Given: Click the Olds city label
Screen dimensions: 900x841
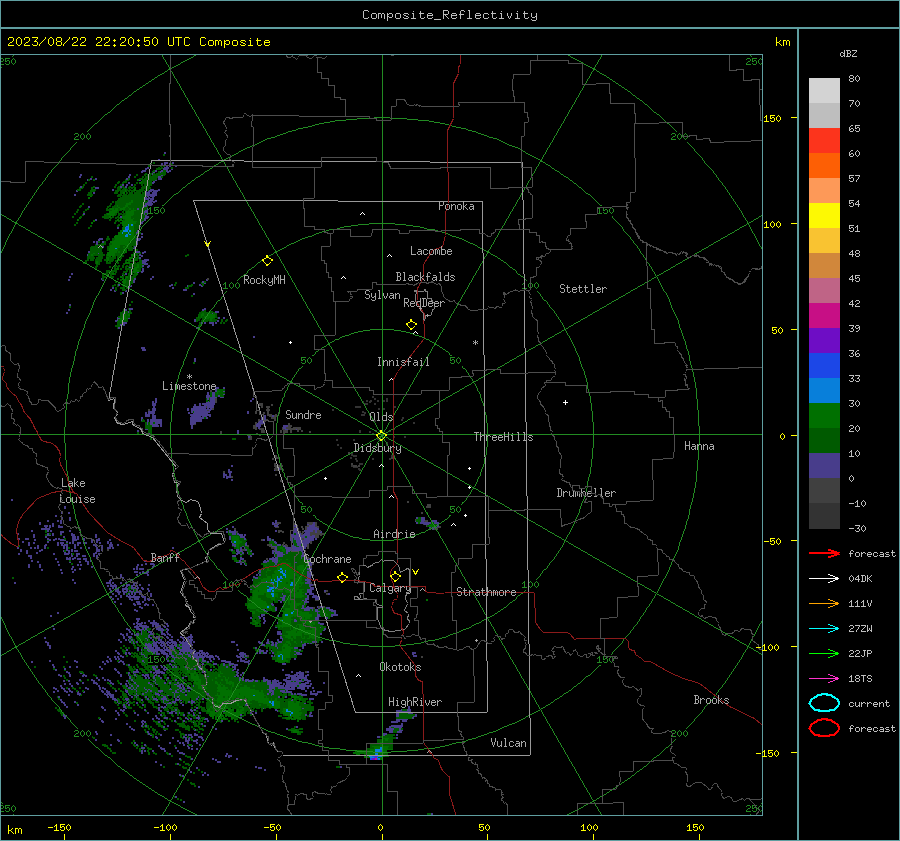Looking at the screenshot, I should (381, 417).
